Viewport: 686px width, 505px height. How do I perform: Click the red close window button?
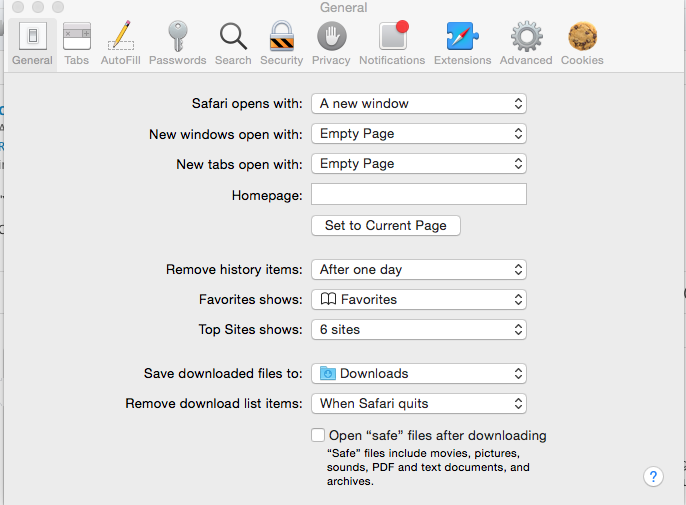coord(18,7)
